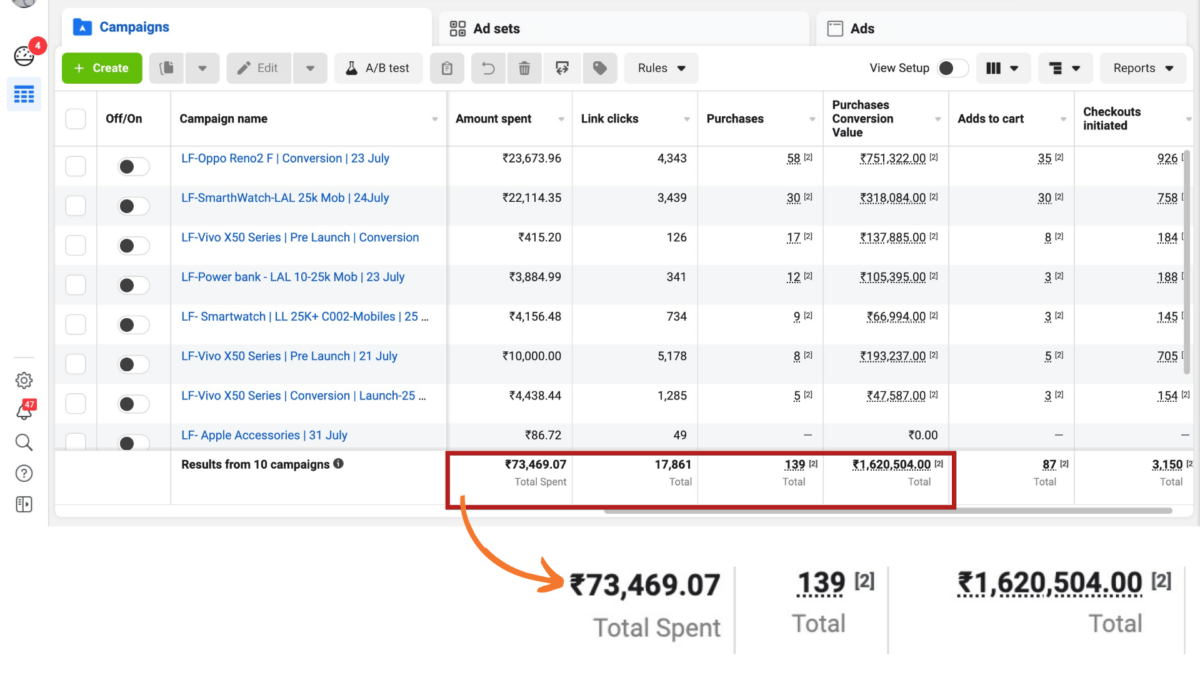Click the green Create button
This screenshot has height=675, width=1200.
(x=101, y=68)
